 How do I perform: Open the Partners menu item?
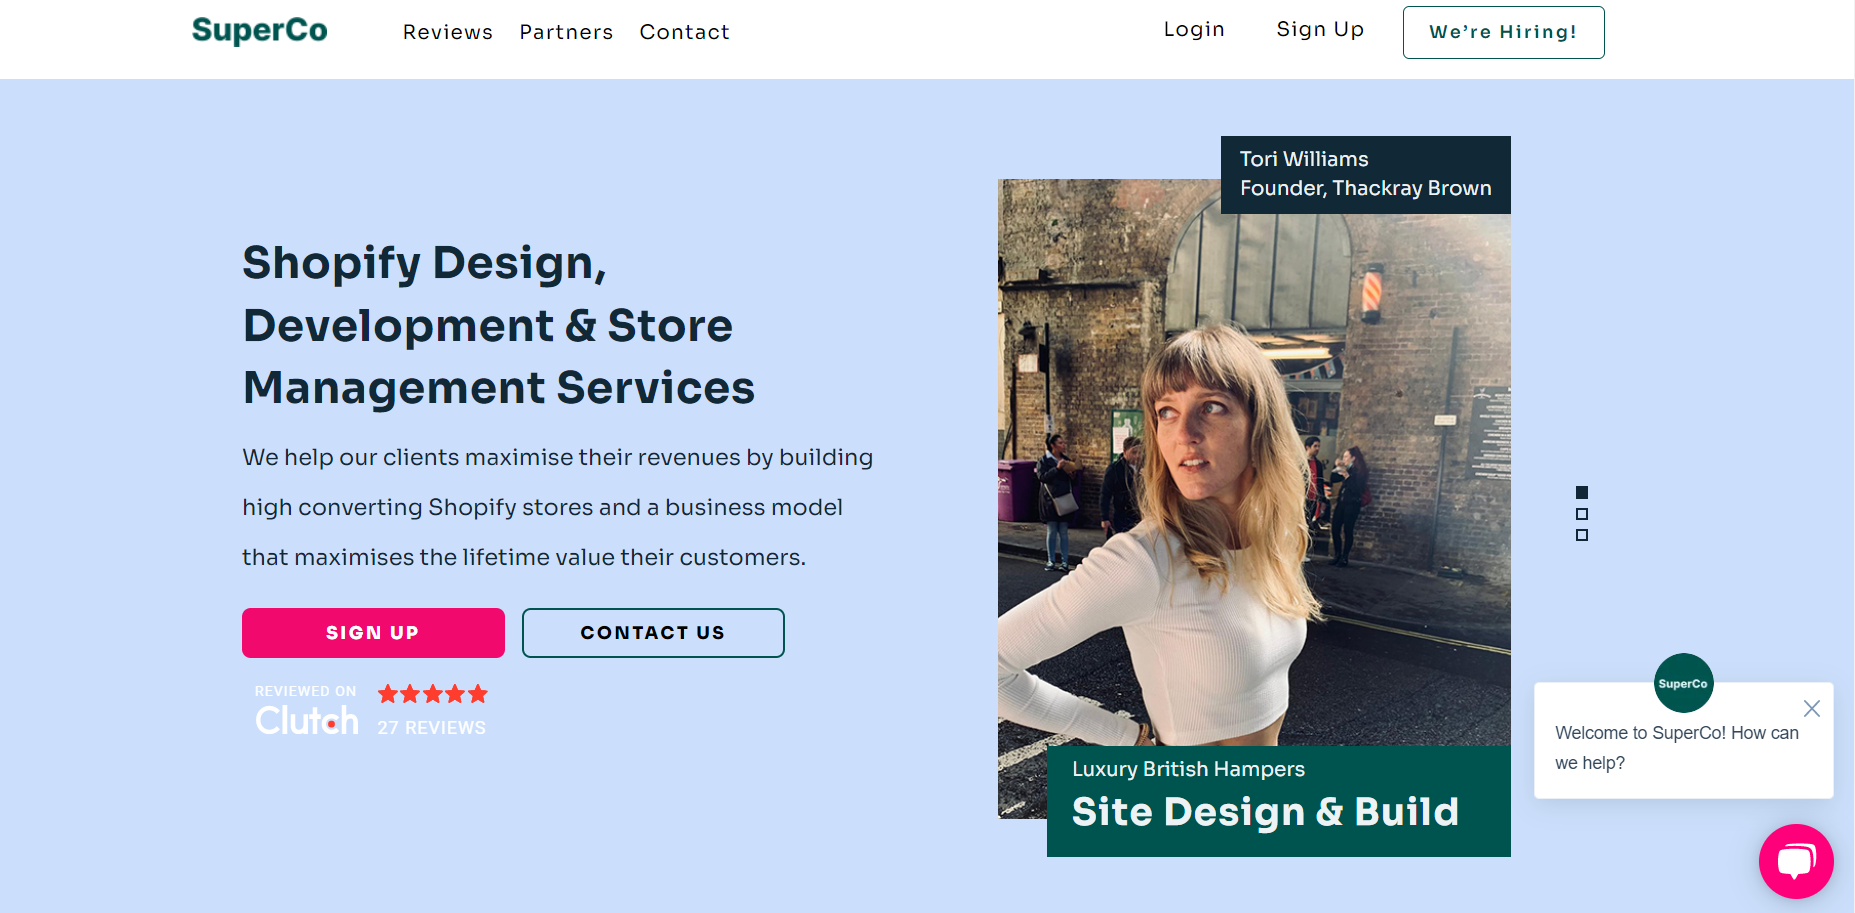[x=566, y=32]
